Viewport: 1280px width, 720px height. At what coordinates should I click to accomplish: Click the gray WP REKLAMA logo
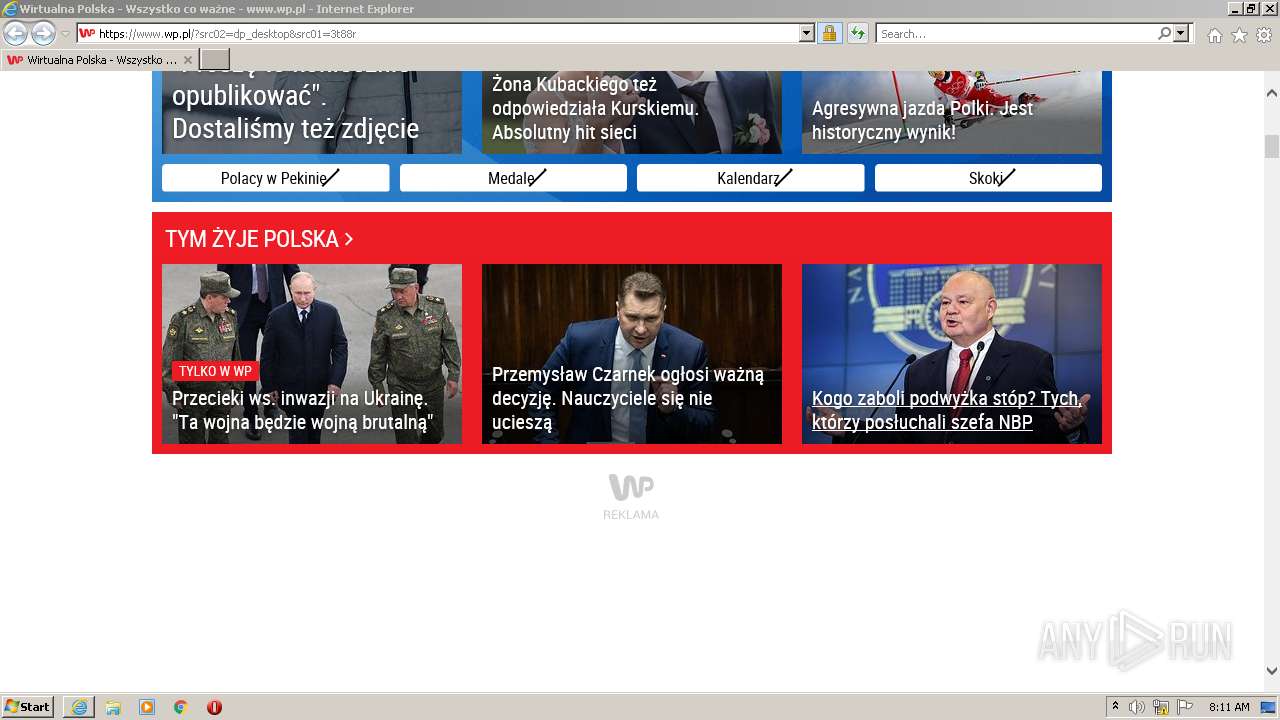[x=631, y=496]
